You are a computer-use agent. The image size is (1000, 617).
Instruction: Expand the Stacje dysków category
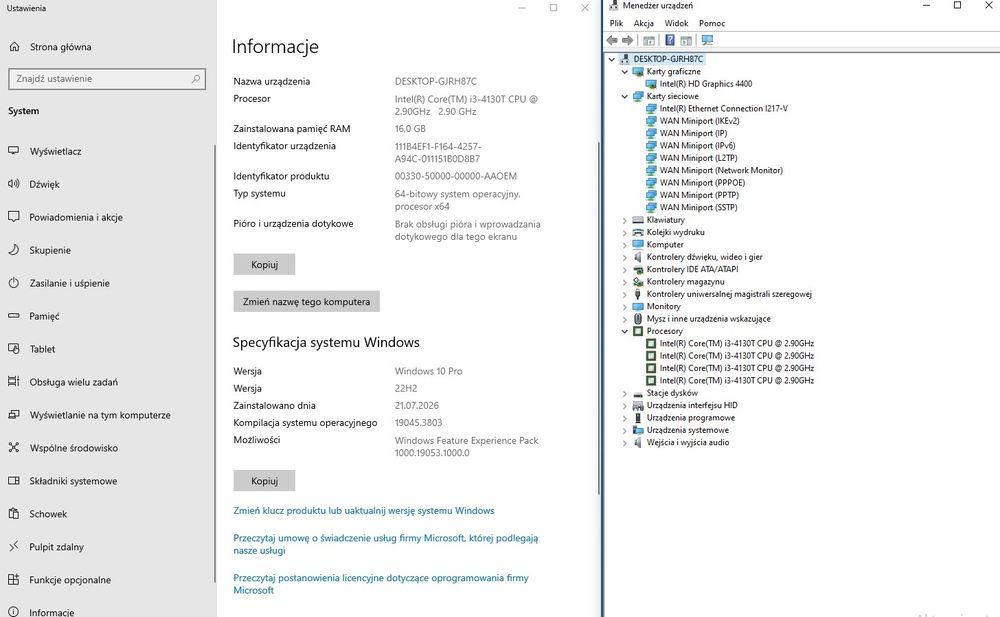(624, 393)
